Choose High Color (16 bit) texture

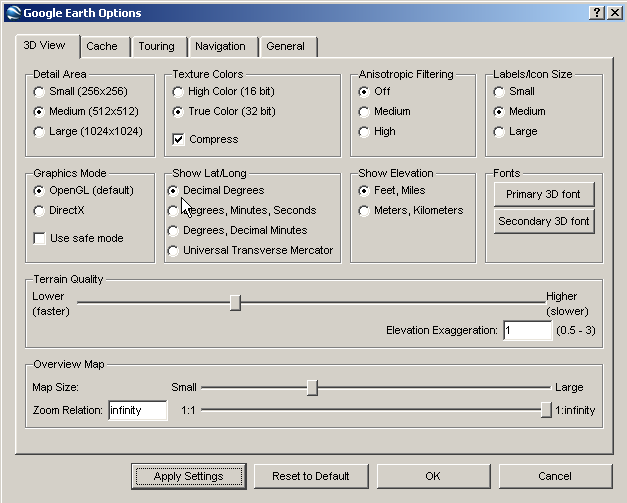pos(224,92)
